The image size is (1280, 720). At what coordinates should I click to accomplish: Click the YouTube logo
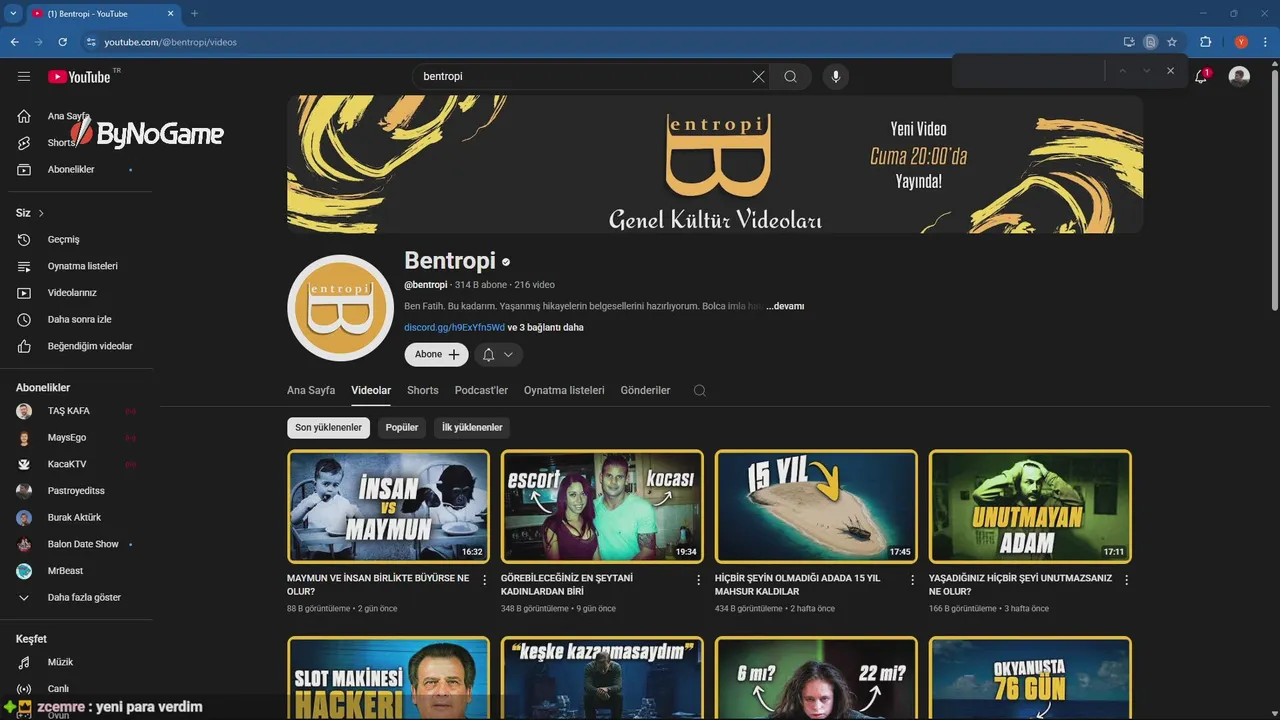80,77
